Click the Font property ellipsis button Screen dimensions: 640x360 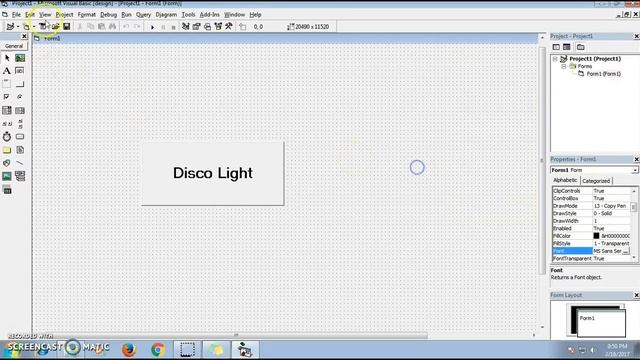pos(626,251)
